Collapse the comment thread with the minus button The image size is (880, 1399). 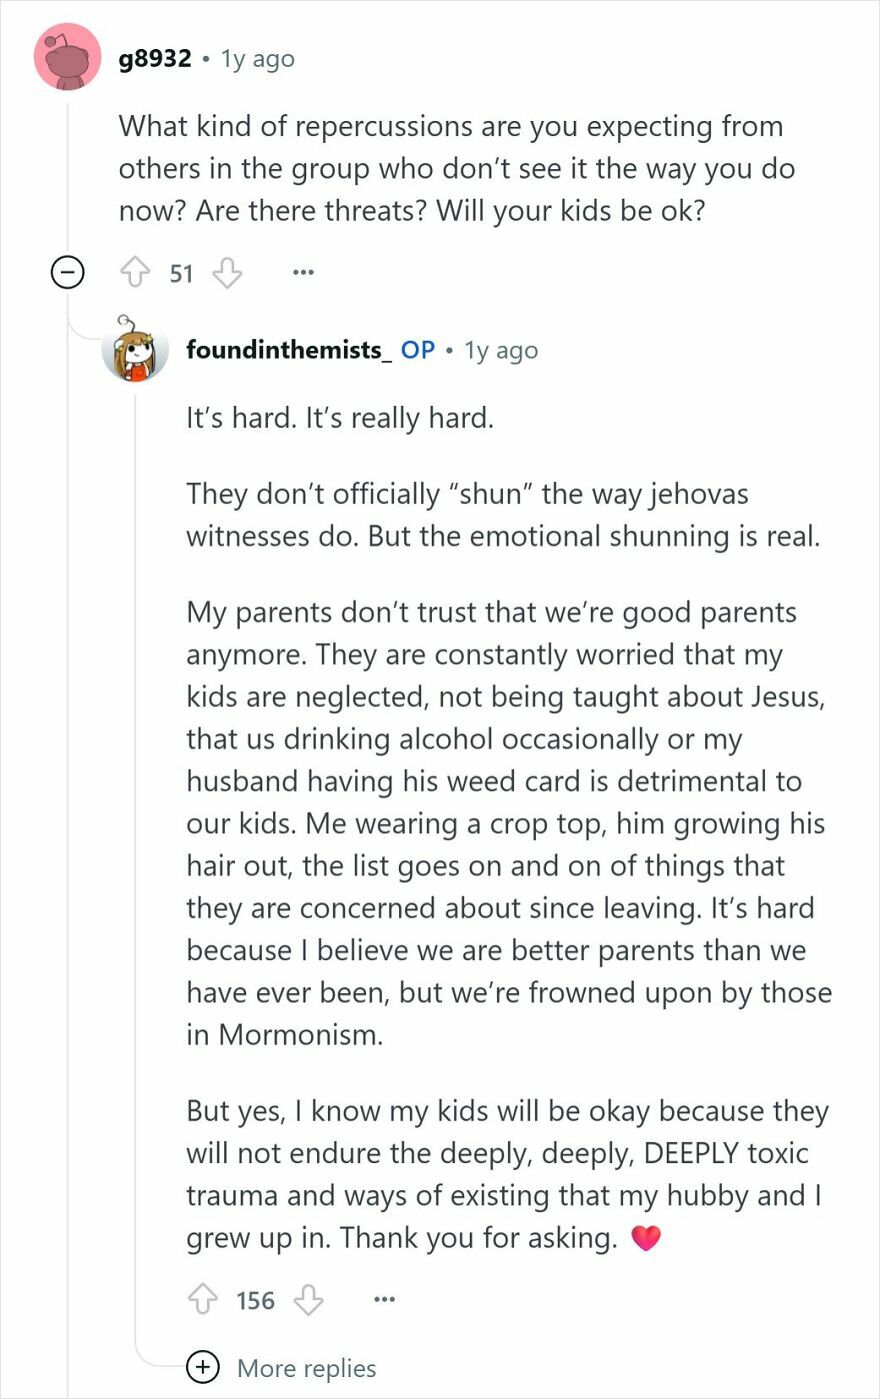(x=67, y=271)
